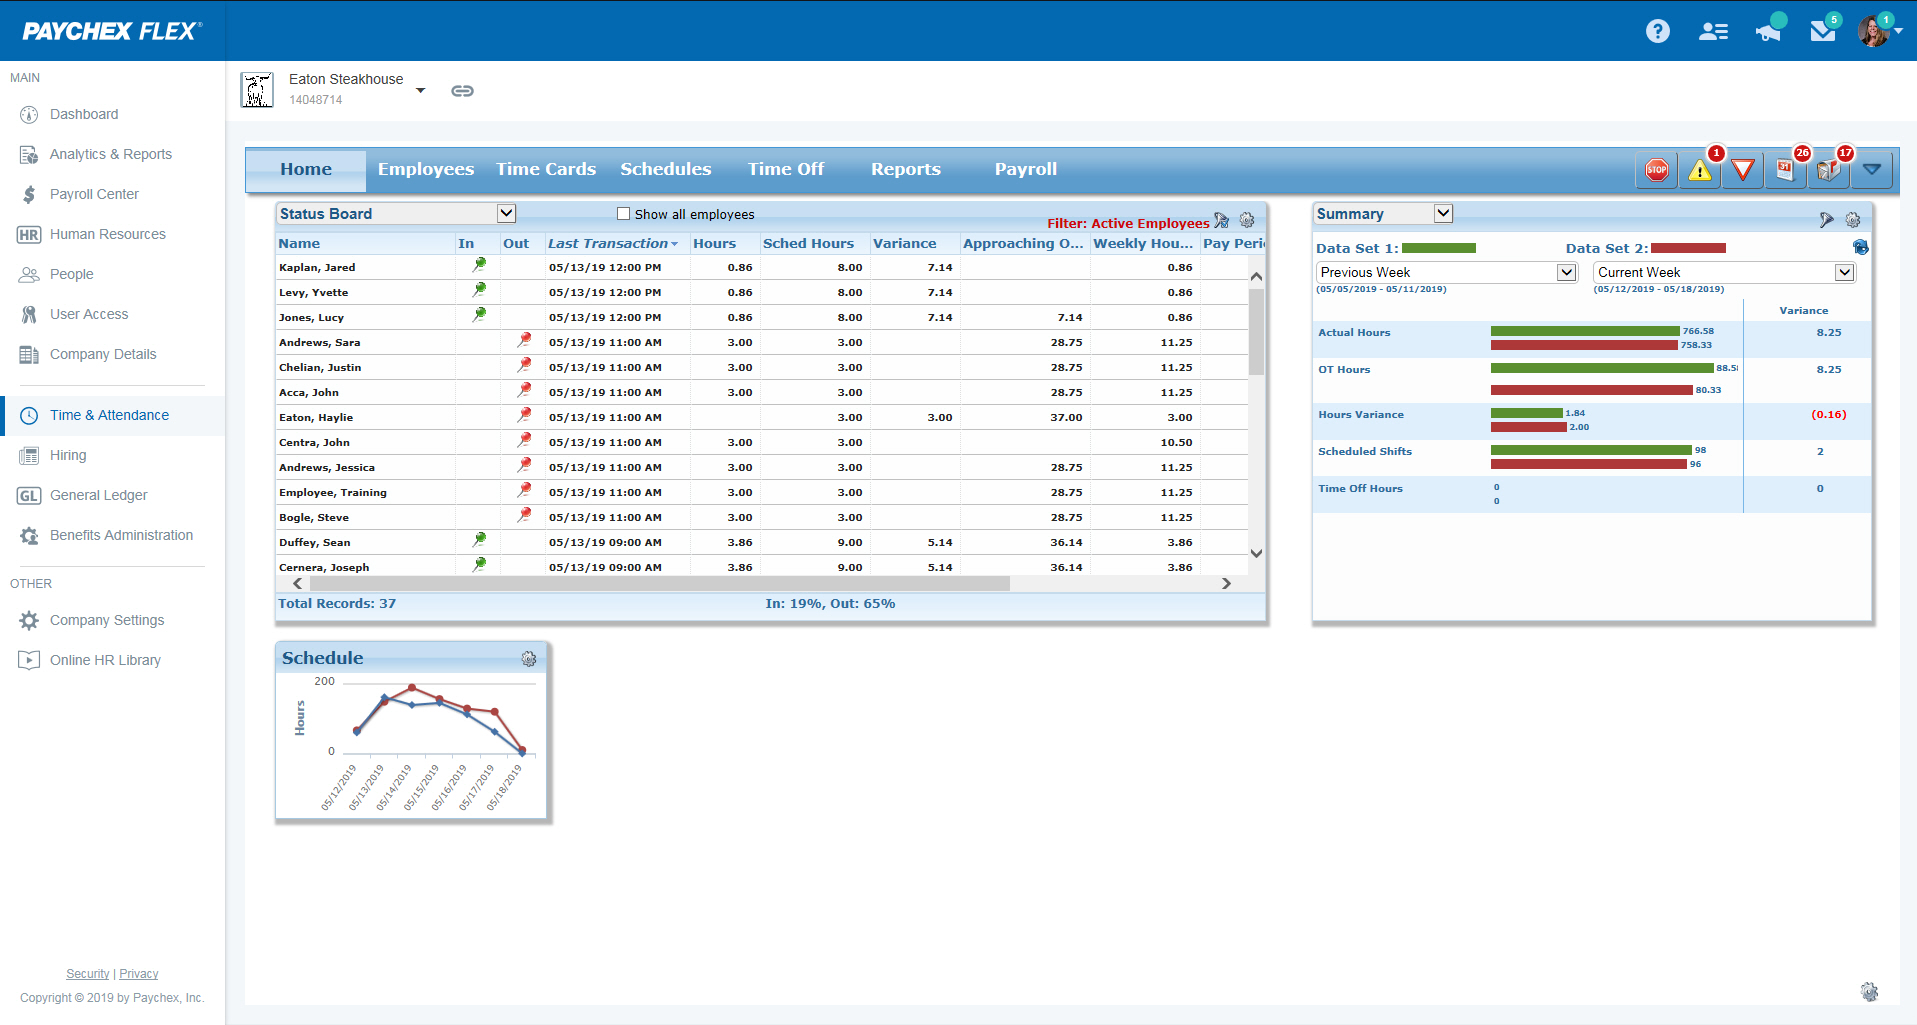Click the megaphone announcements icon
The width and height of the screenshot is (1917, 1025).
[x=1768, y=32]
